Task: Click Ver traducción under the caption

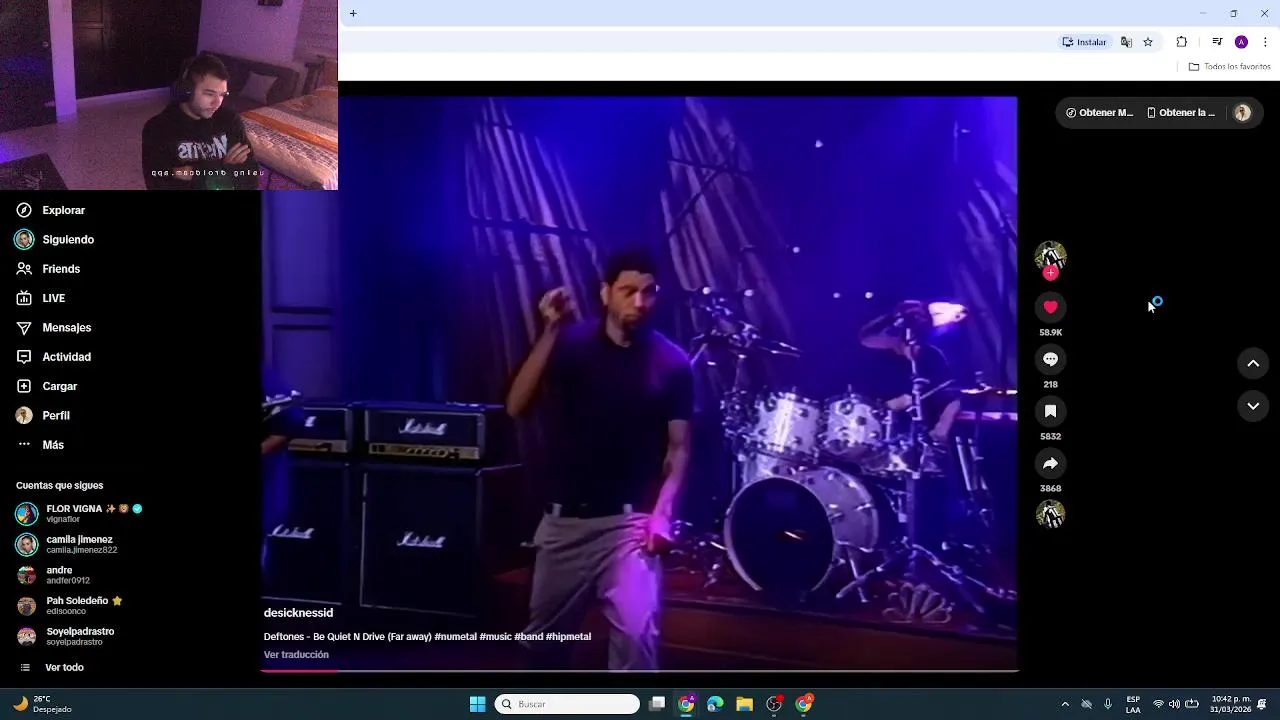Action: [x=296, y=655]
